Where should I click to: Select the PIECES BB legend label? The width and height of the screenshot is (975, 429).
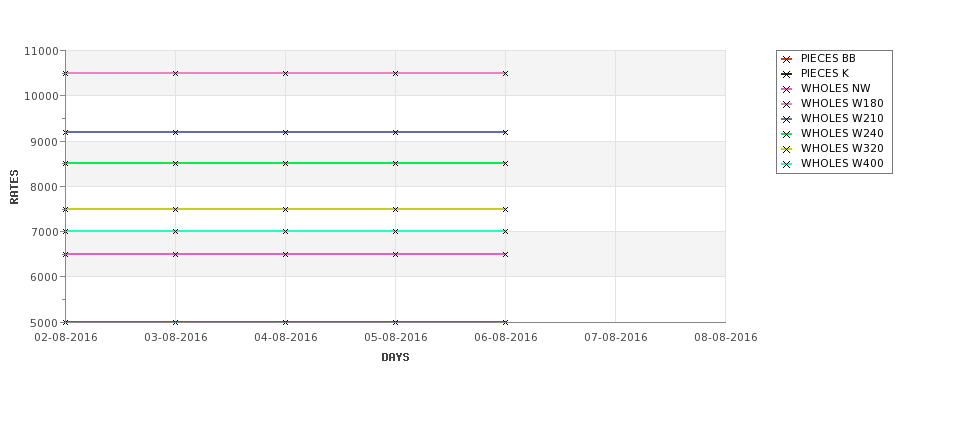[828, 59]
